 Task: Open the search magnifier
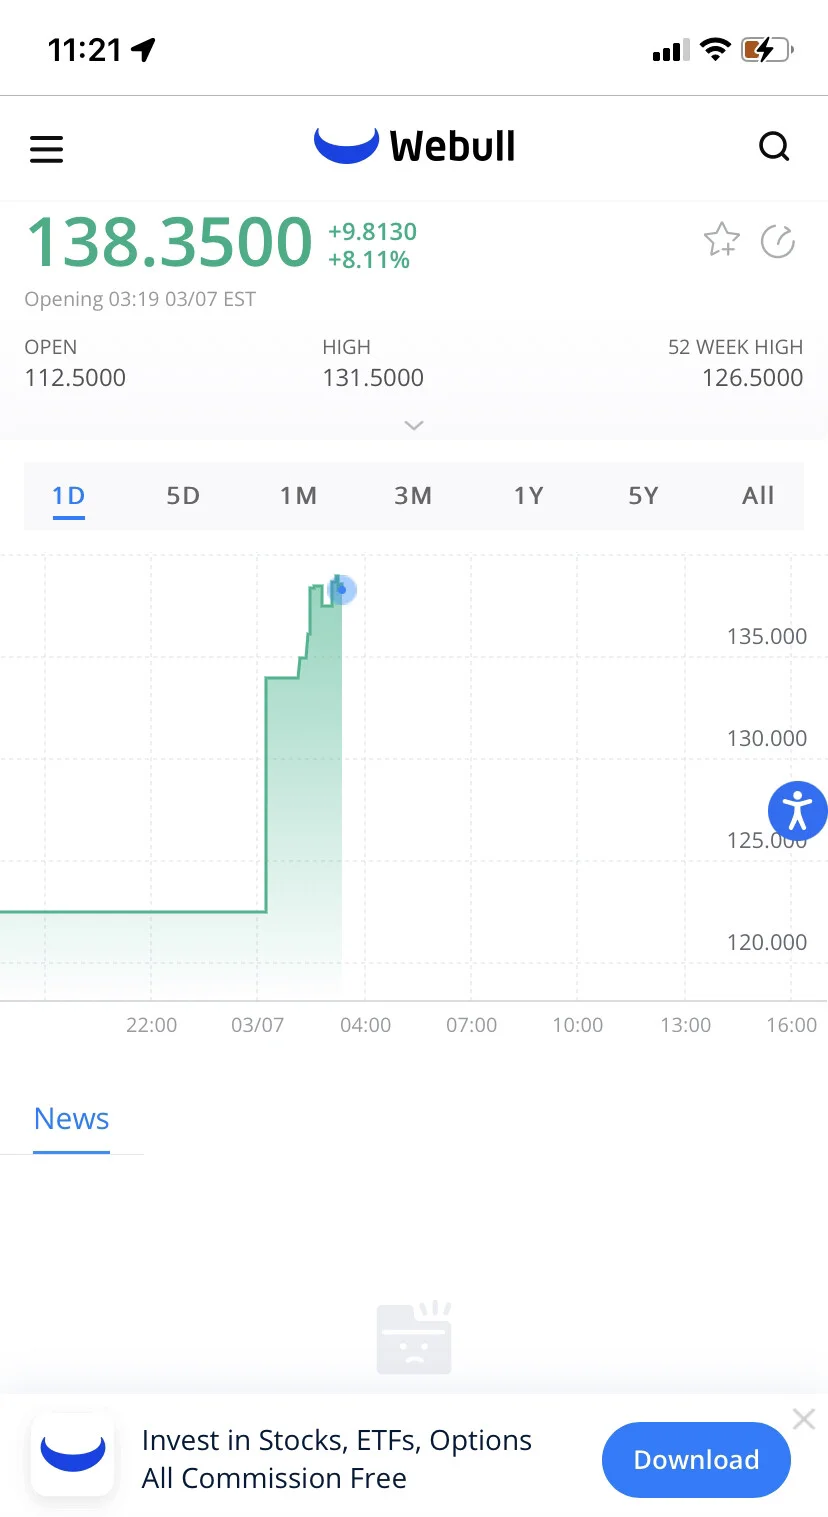click(774, 147)
